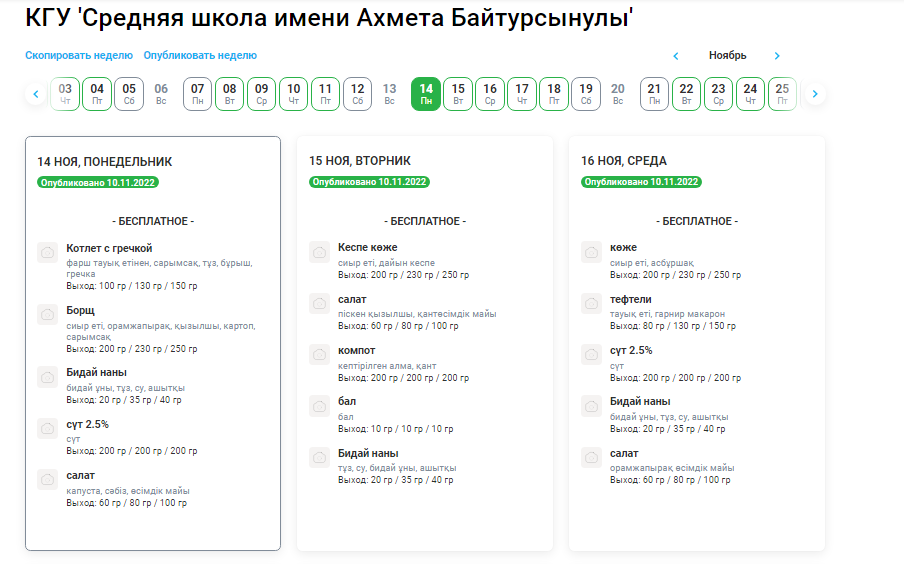904x564 pixels.
Task: Click the dish icon beside компот
Action: 319,355
